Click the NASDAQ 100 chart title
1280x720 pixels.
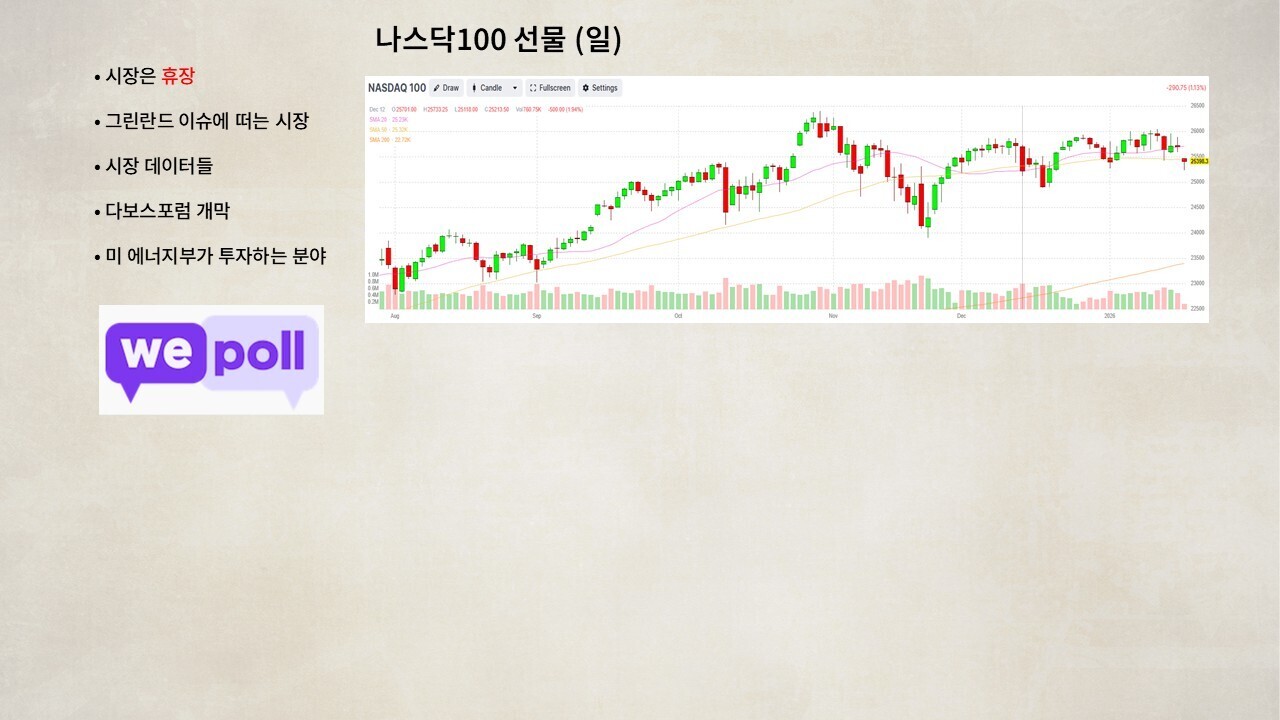[x=397, y=88]
